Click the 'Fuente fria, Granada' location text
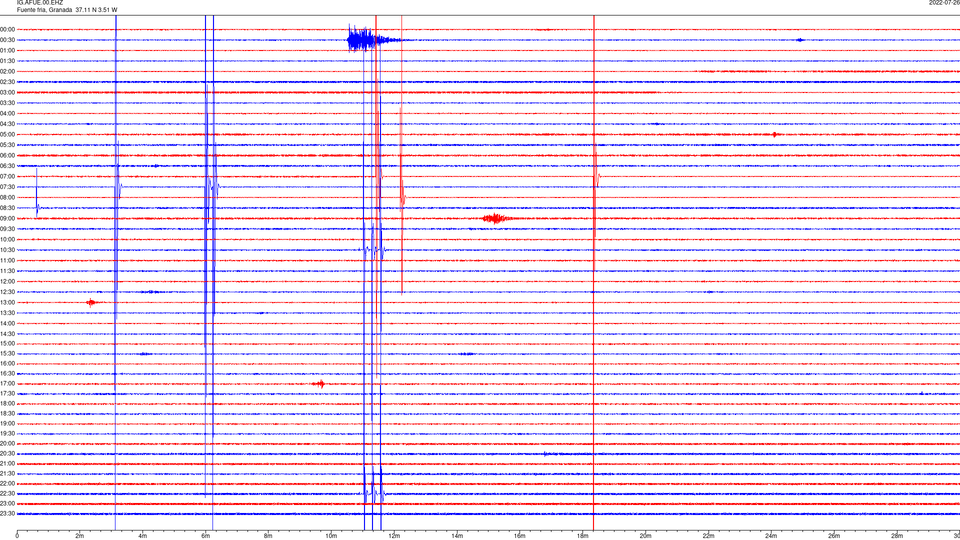Image resolution: width=960 pixels, height=540 pixels. 44,10
